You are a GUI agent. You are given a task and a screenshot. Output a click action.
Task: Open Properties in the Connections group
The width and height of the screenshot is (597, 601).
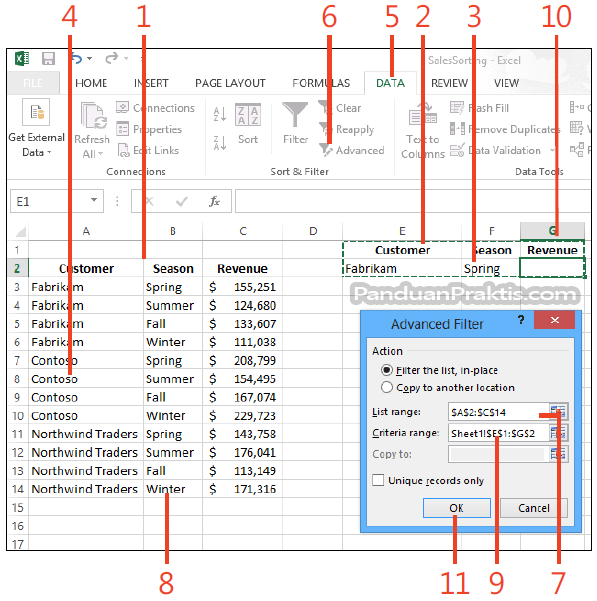[149, 129]
